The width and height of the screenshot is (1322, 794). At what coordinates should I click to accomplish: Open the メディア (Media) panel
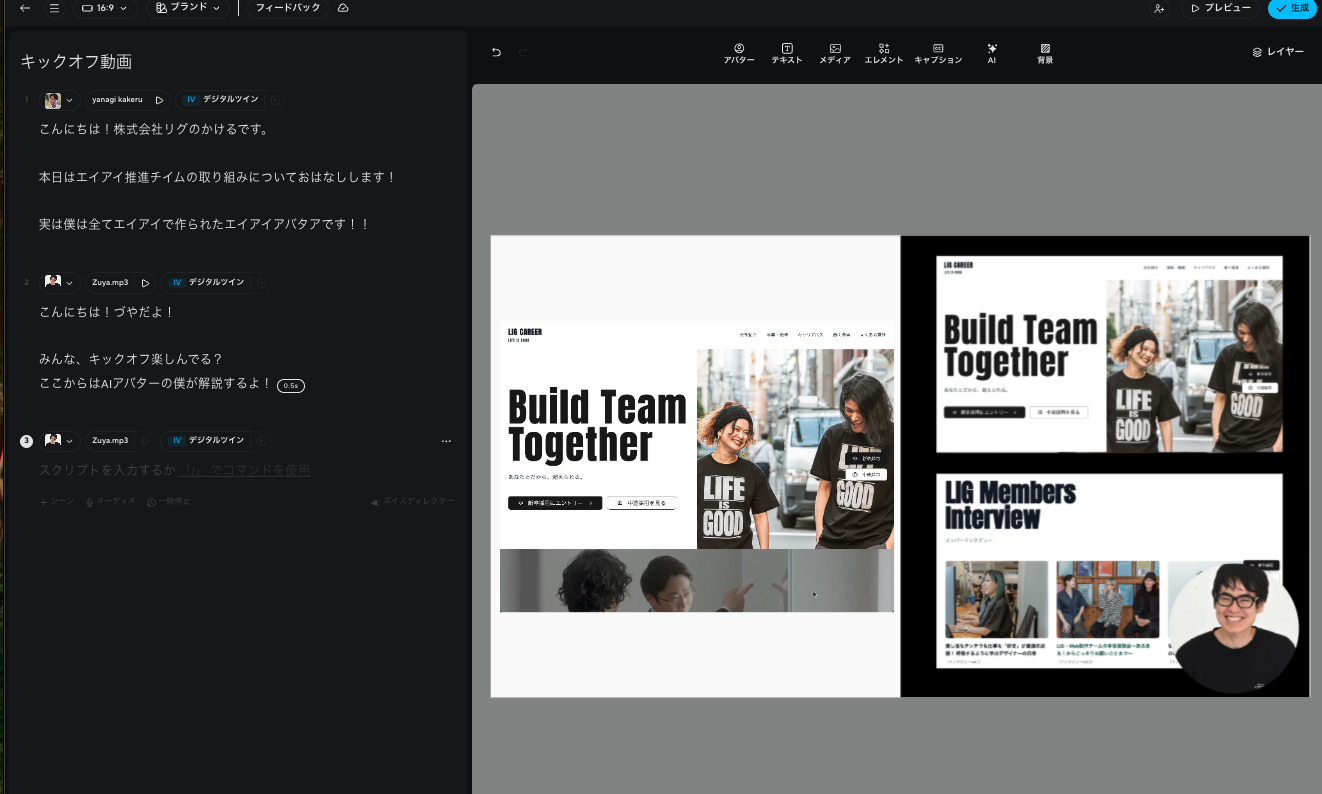pos(835,53)
